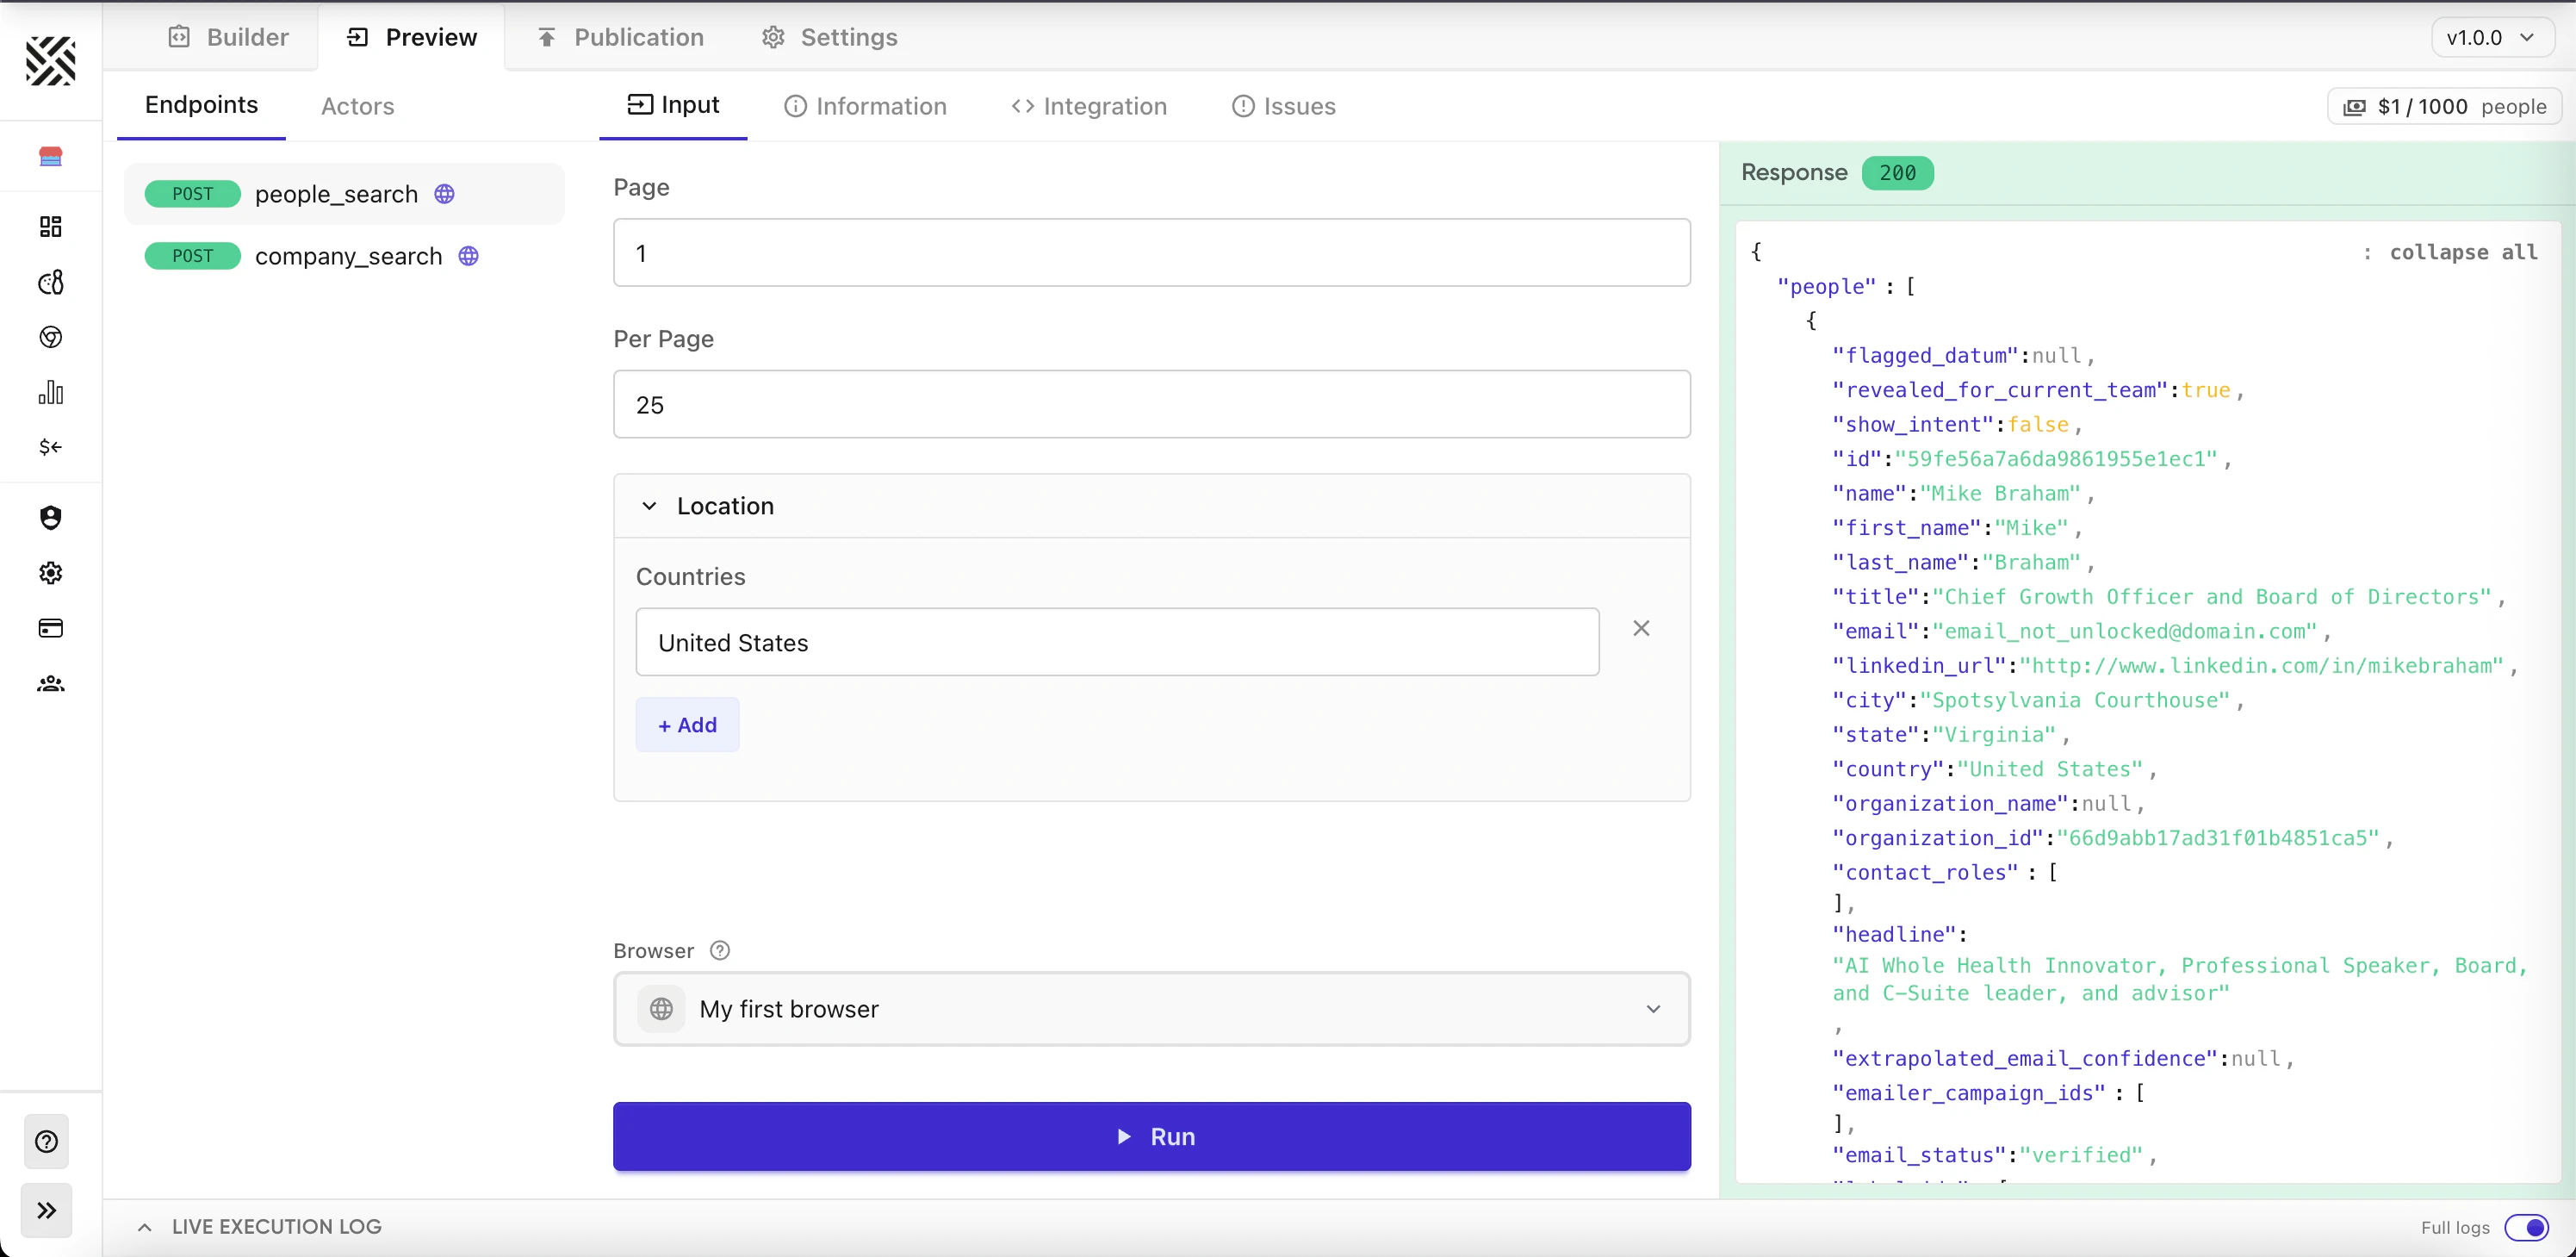The height and width of the screenshot is (1257, 2576).
Task: Click the email_not_unlocked@domain.com value
Action: pos(2124,631)
